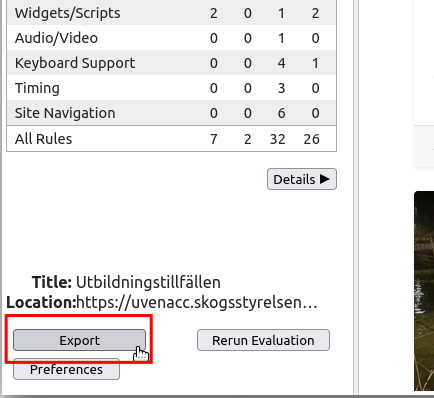The height and width of the screenshot is (398, 434).
Task: Click the Export button
Action: point(79,340)
